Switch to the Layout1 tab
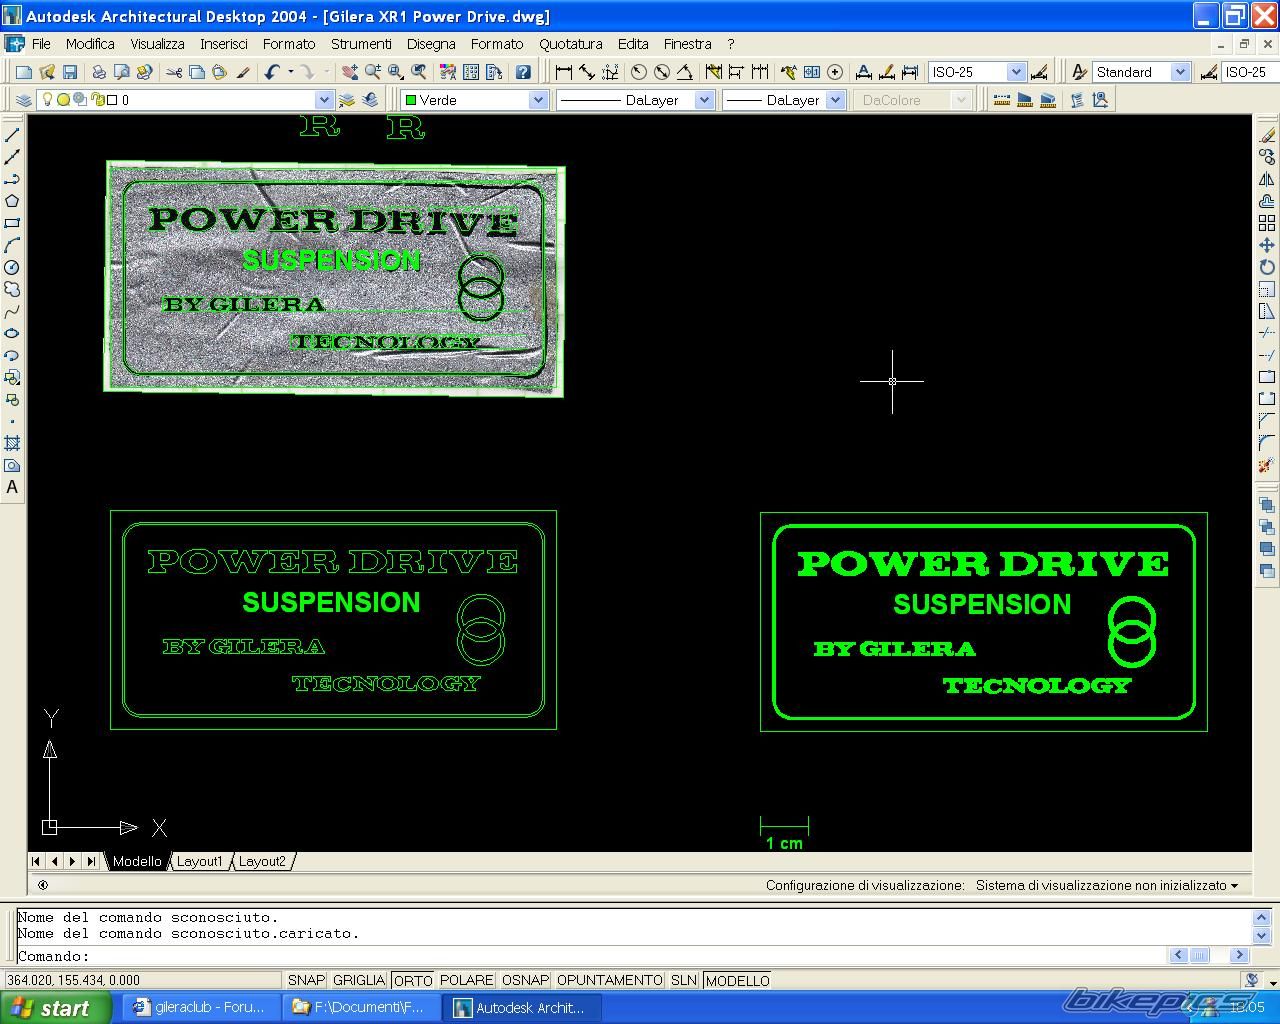Viewport: 1280px width, 1024px height. [200, 861]
